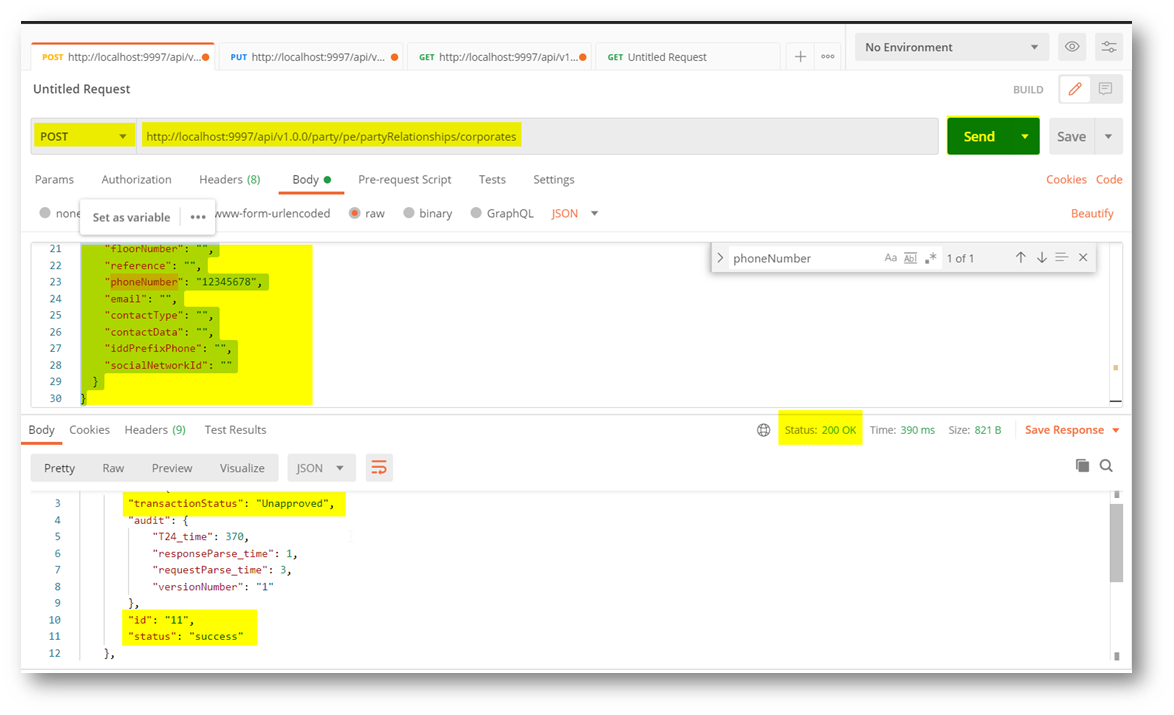
Task: Select the GraphQL body radio button
Action: point(476,214)
